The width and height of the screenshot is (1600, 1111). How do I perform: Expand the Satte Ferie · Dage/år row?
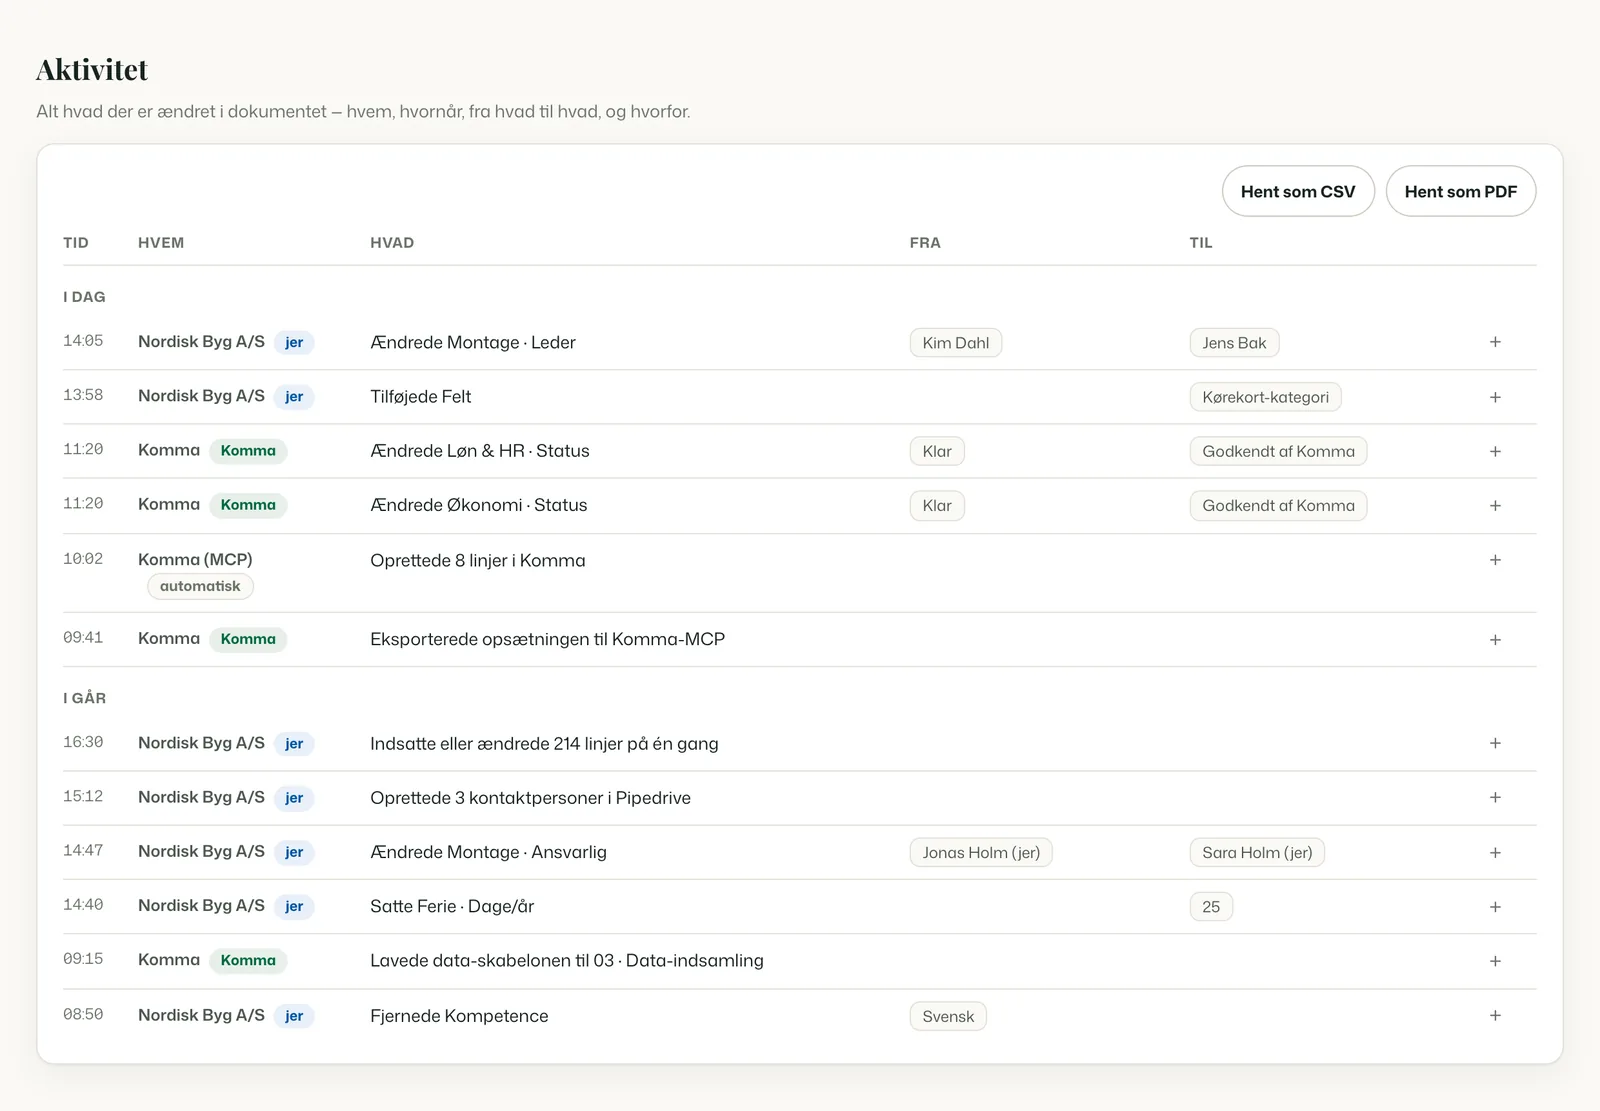[x=1495, y=907]
